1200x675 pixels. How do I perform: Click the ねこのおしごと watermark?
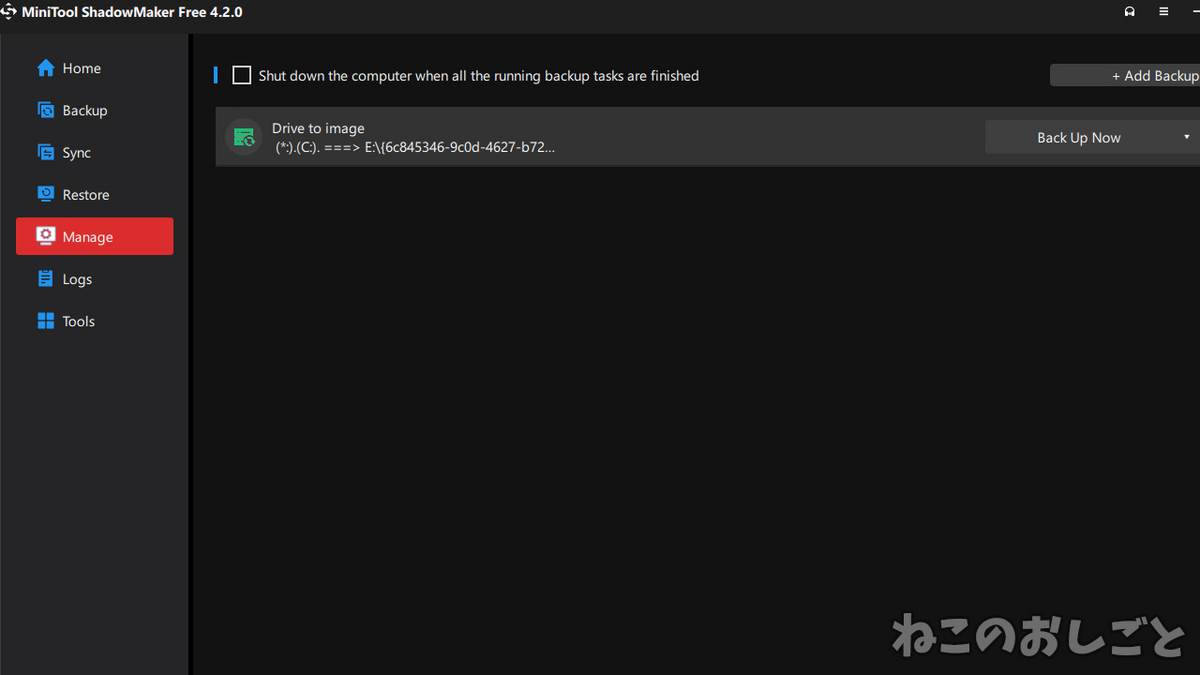[1038, 636]
